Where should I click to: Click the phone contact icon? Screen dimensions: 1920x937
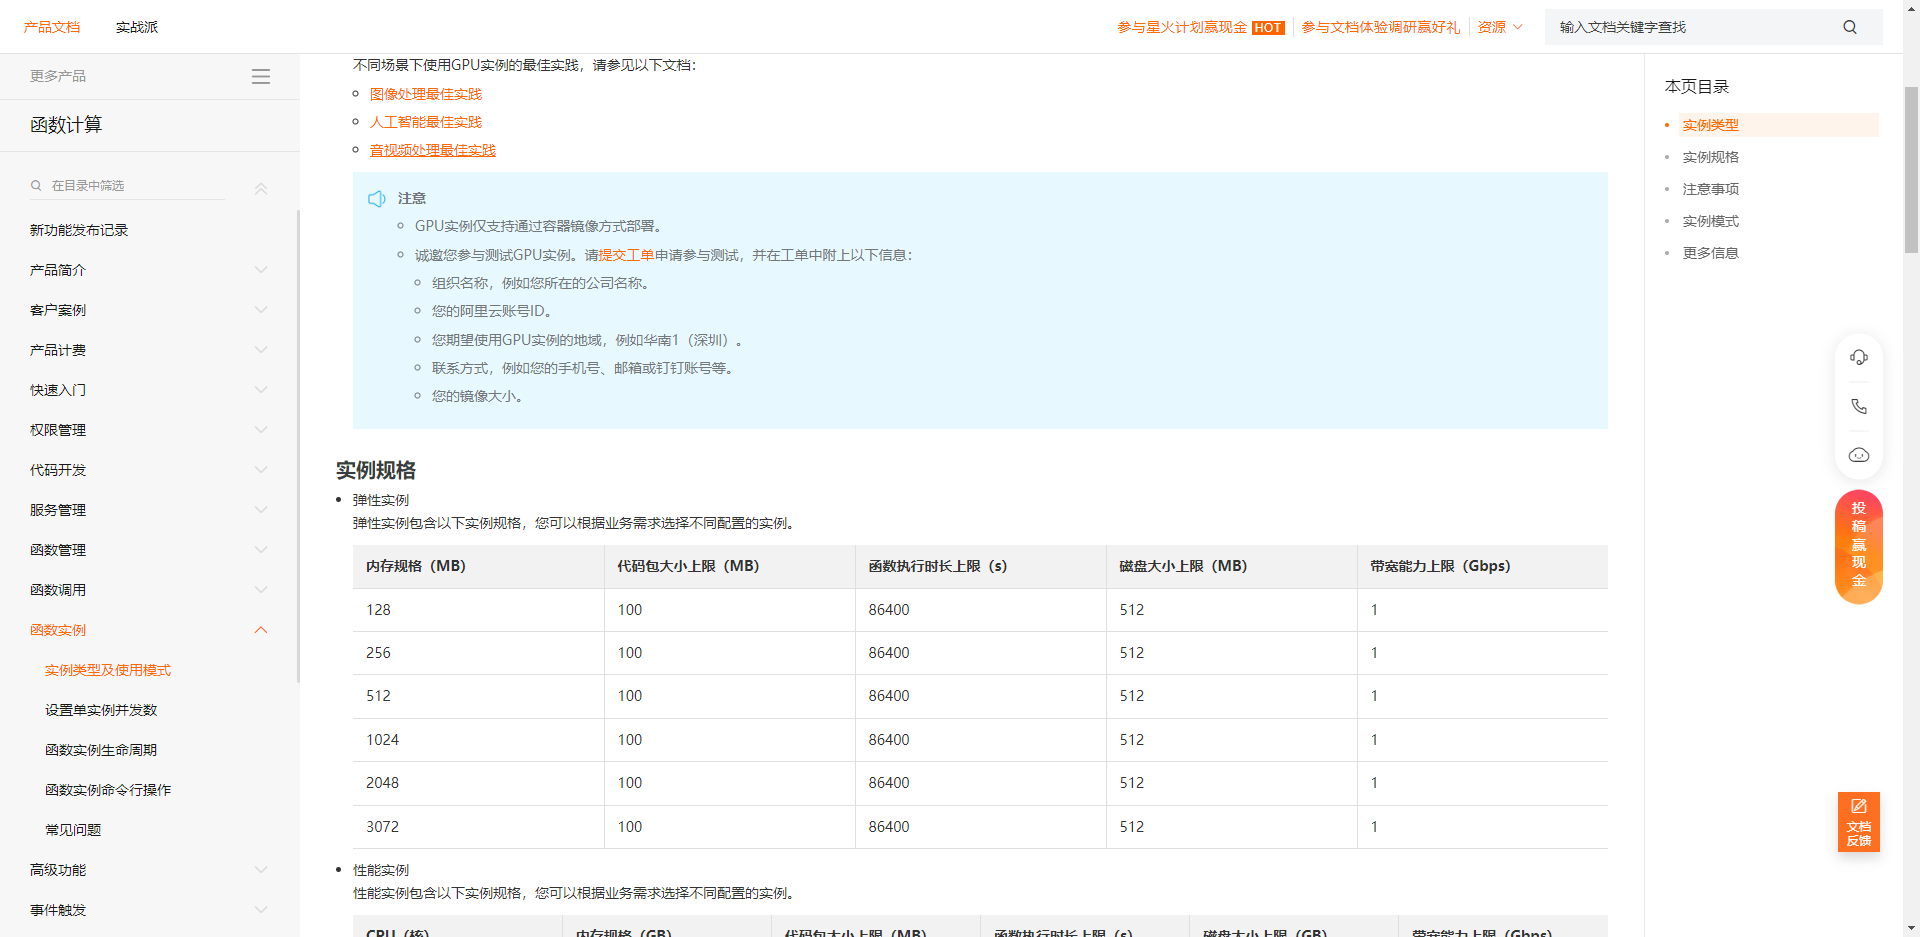(x=1859, y=406)
